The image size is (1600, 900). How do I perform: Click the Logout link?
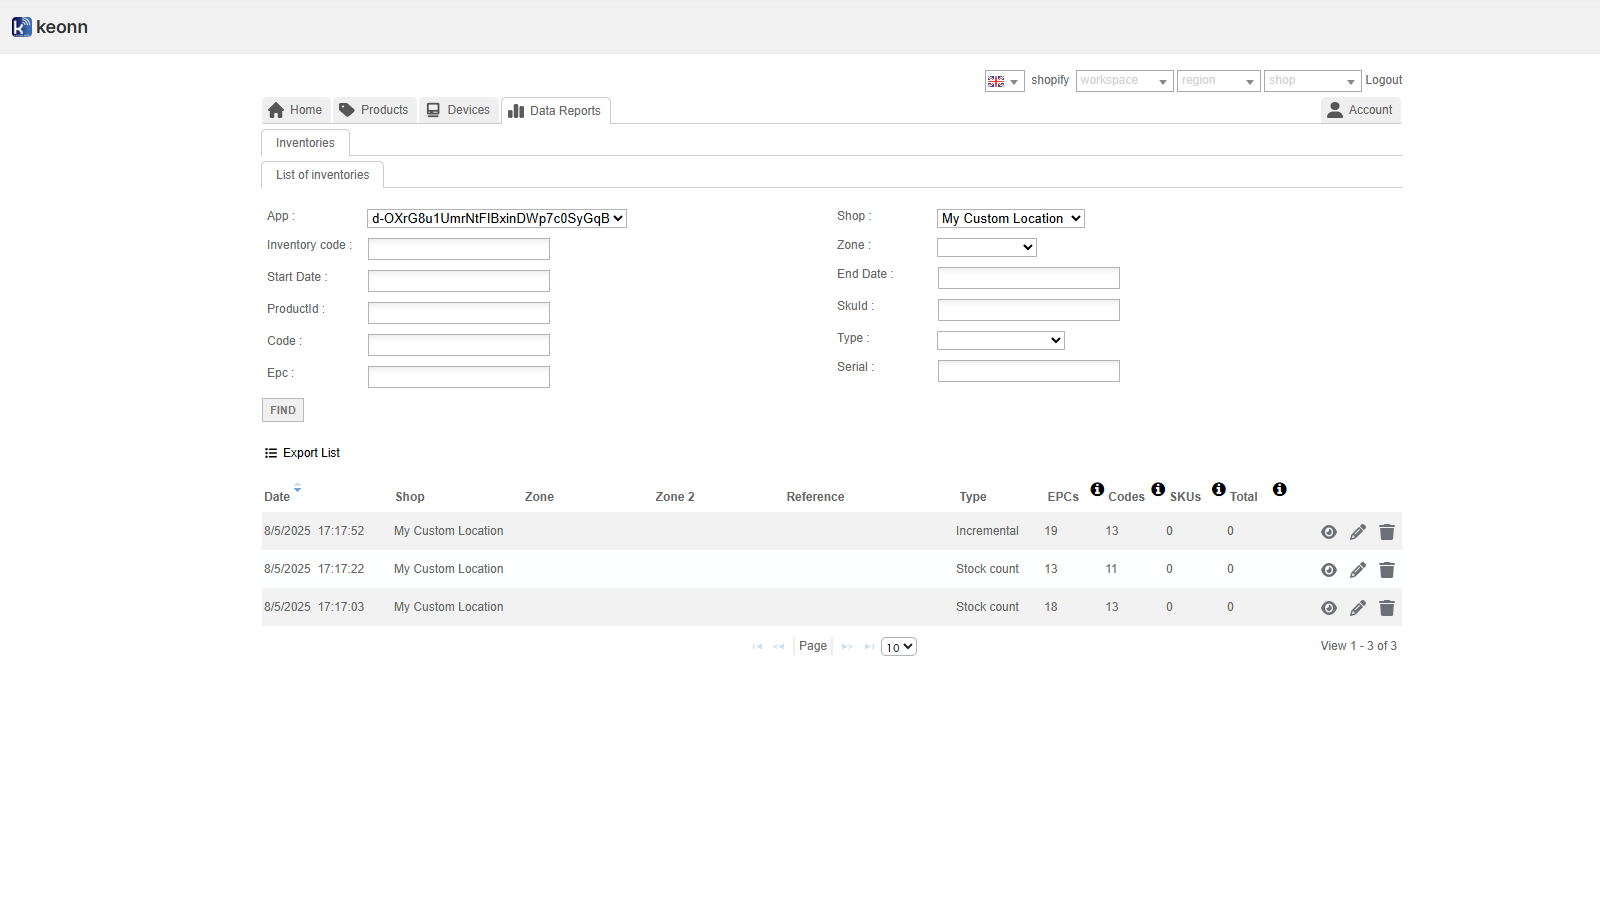[1383, 80]
